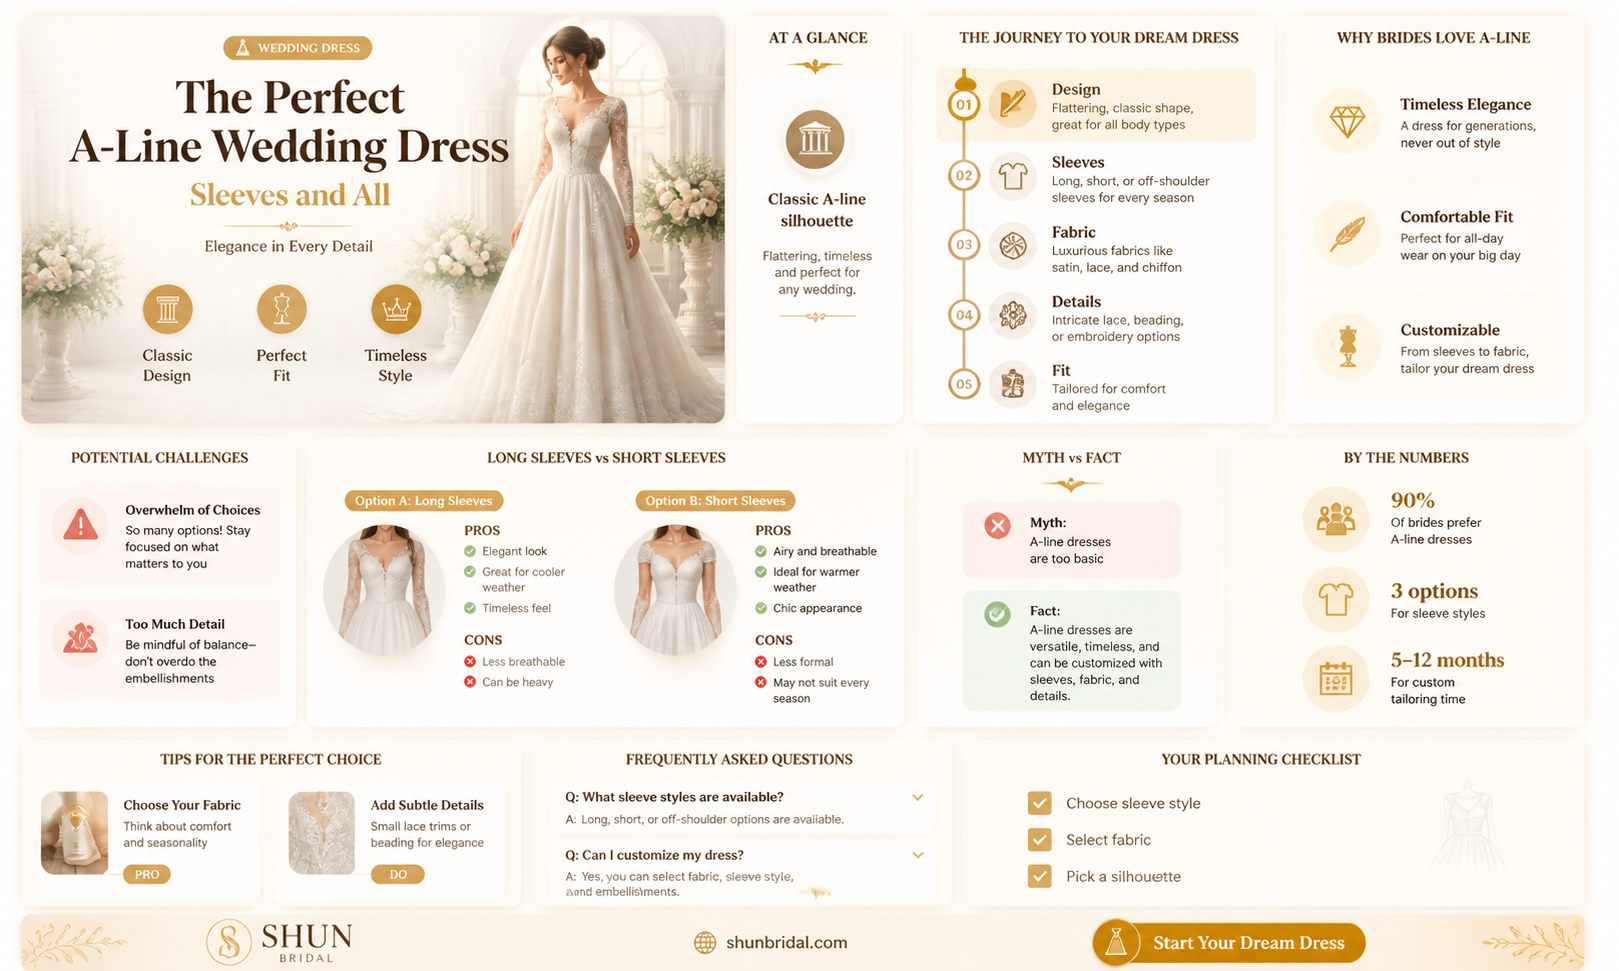Click the "Less formal" con item
The height and width of the screenshot is (971, 1619).
793,662
